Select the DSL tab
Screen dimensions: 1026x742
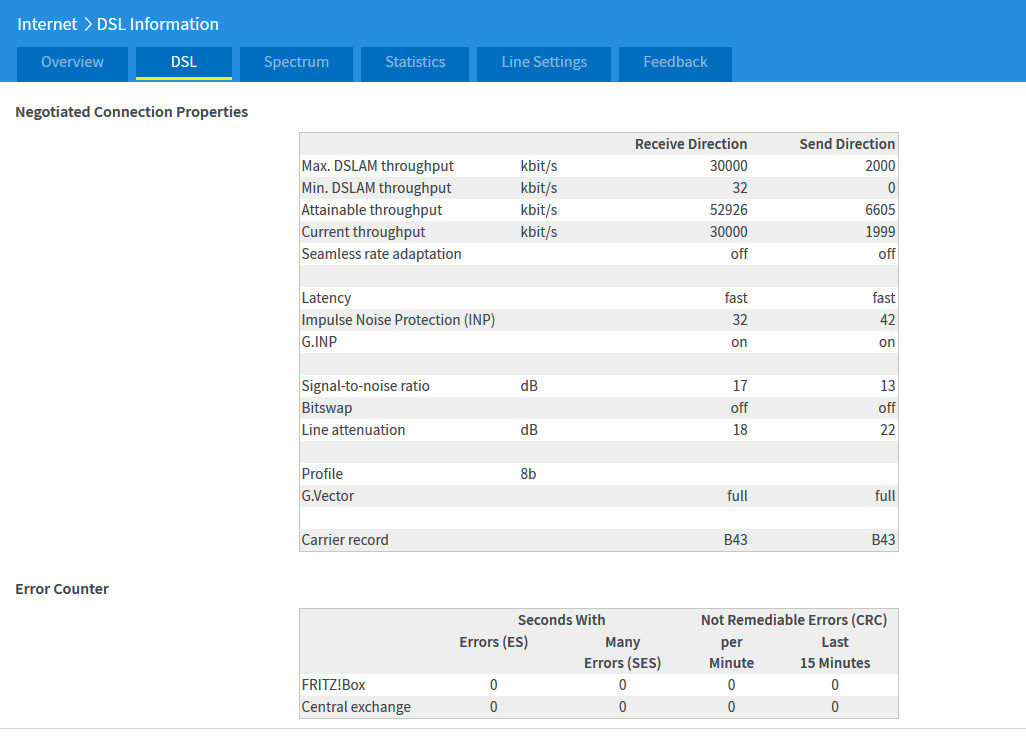pos(184,62)
